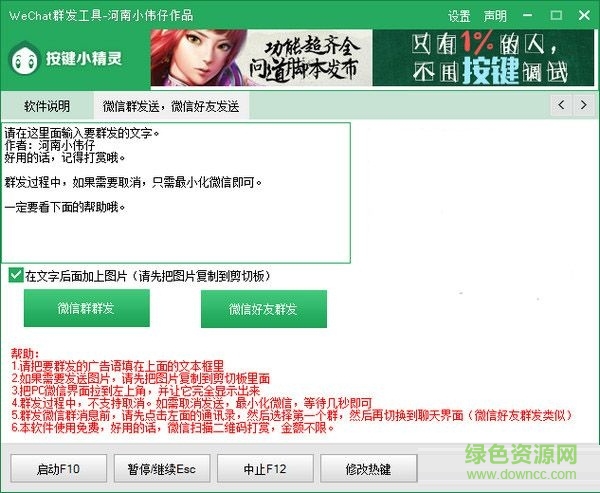Click the 启动F10 button
This screenshot has width=600, height=493.
click(x=58, y=469)
